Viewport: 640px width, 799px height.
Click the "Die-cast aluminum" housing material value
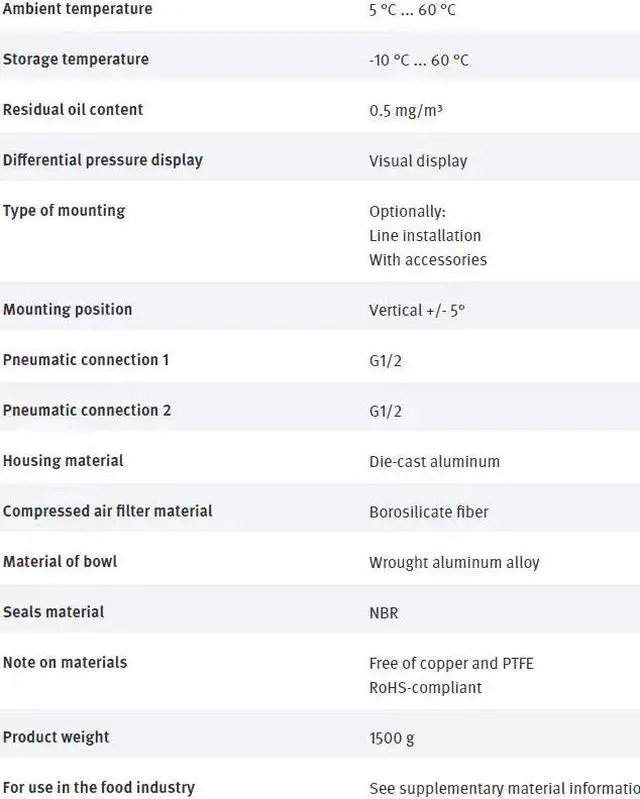point(434,461)
